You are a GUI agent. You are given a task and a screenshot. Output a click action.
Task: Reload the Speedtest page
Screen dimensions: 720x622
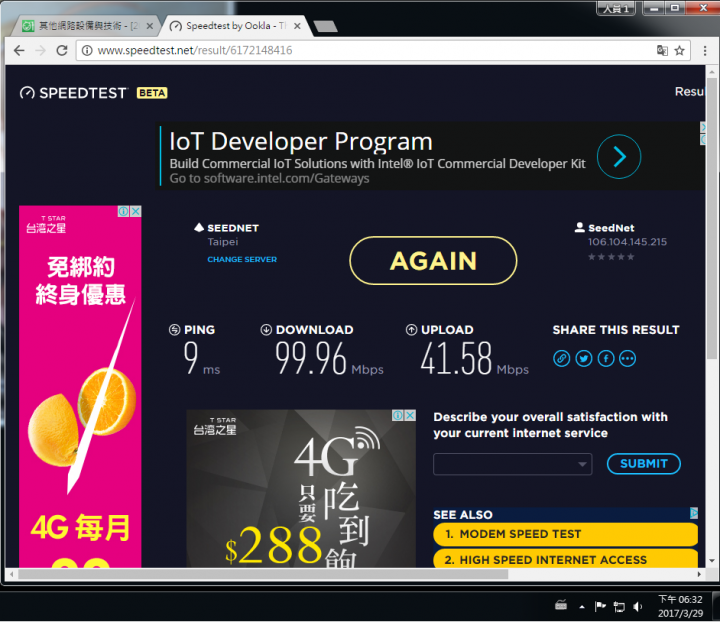tap(62, 50)
